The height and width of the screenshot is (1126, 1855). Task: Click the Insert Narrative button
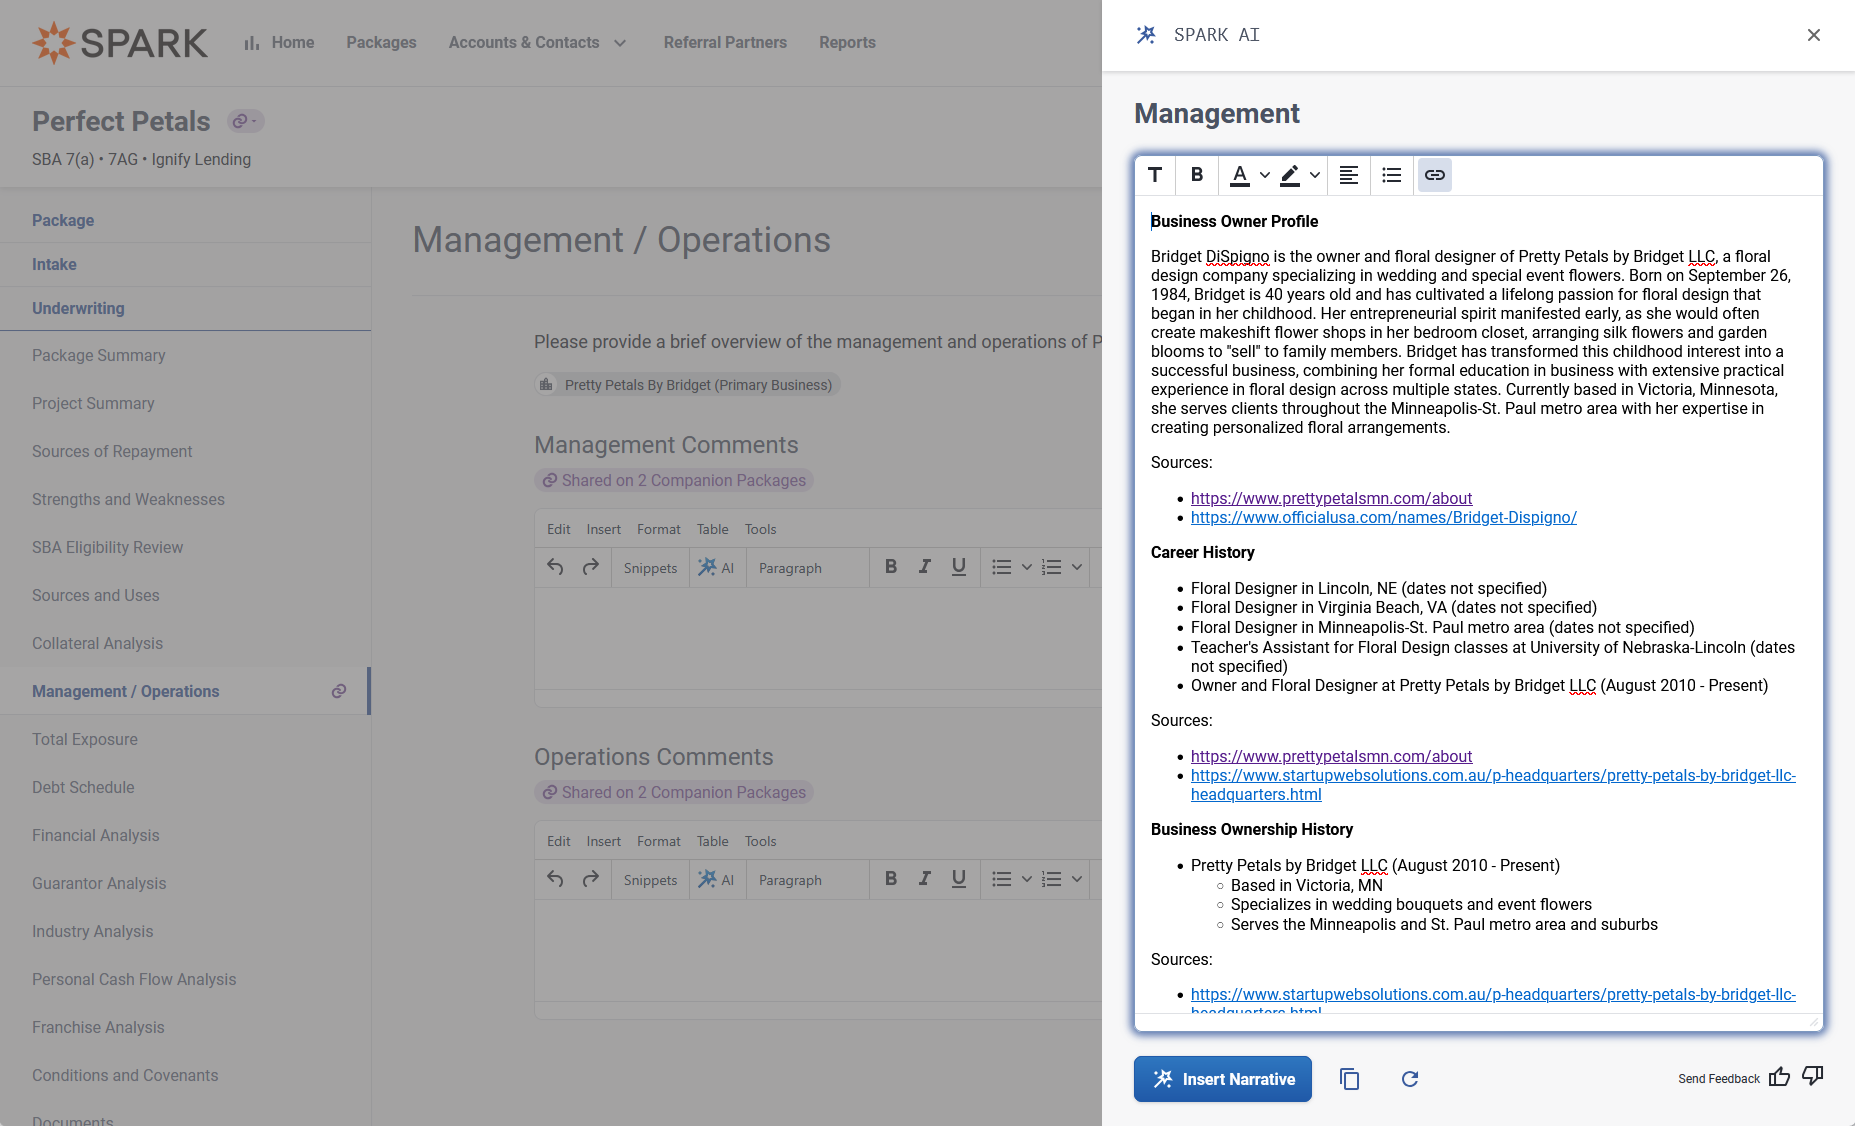1223,1079
